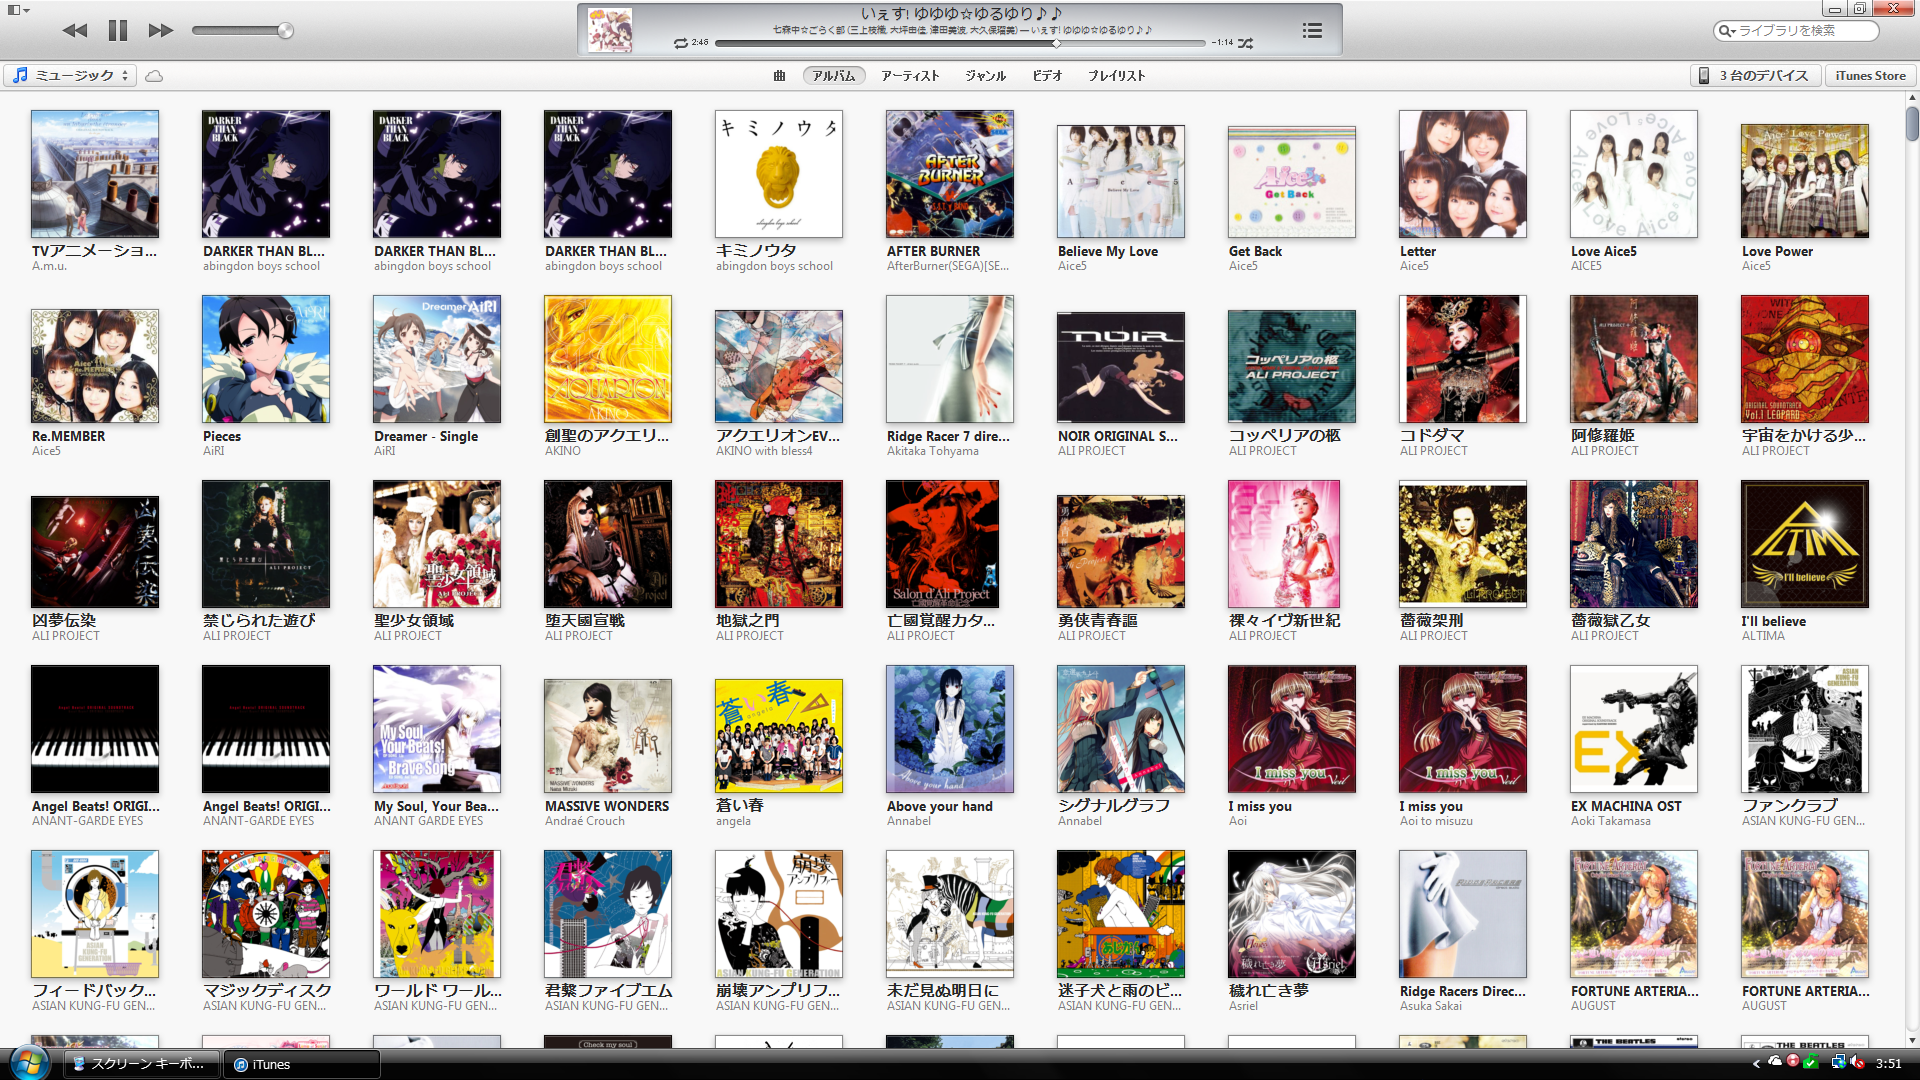Open the iTunes Store
The width and height of the screenshot is (1920, 1080).
pyautogui.click(x=1870, y=75)
